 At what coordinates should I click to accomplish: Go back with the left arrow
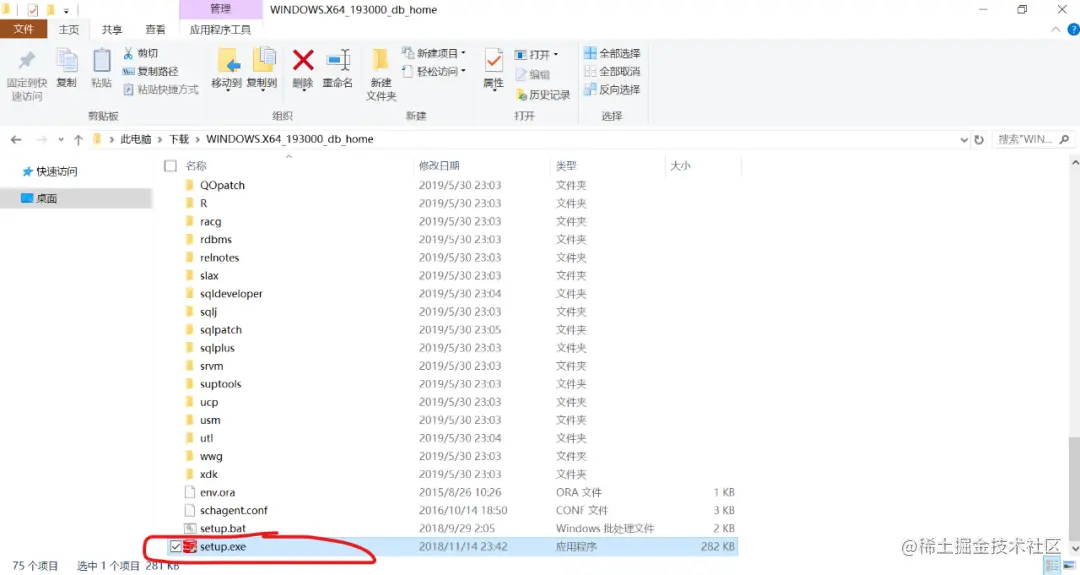16,140
